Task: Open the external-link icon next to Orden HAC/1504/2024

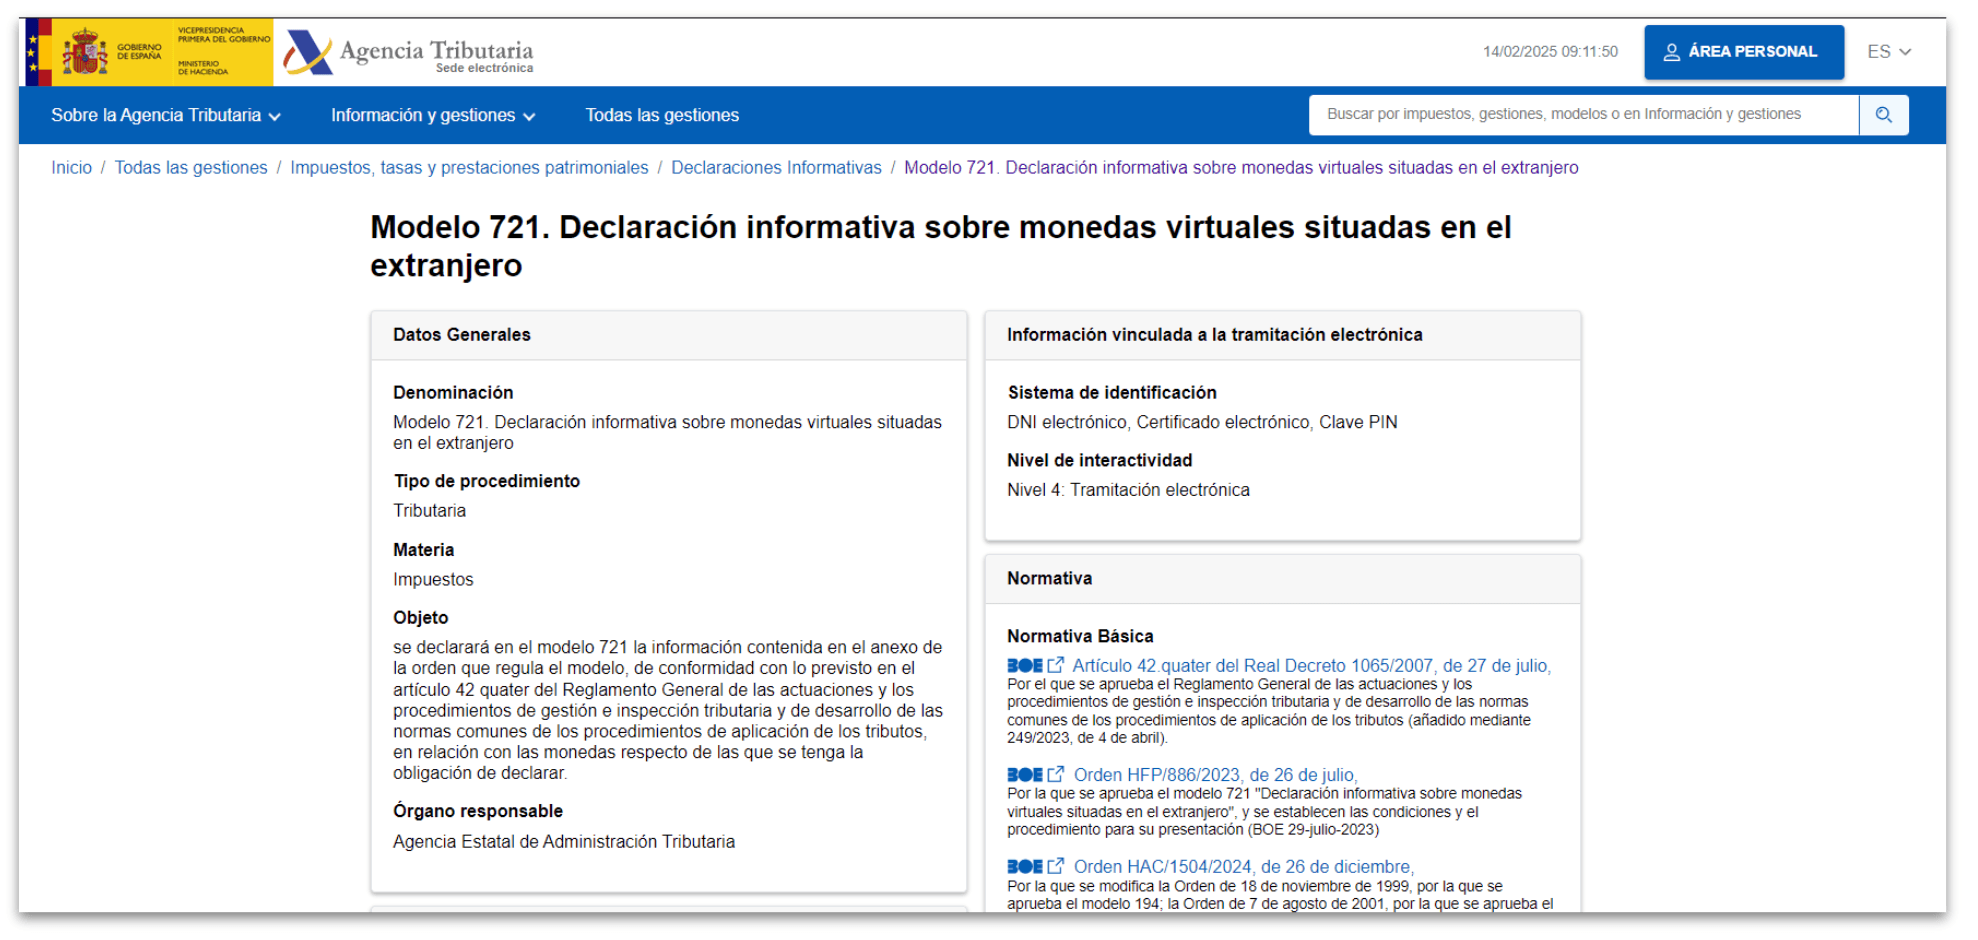Action: [x=1056, y=865]
